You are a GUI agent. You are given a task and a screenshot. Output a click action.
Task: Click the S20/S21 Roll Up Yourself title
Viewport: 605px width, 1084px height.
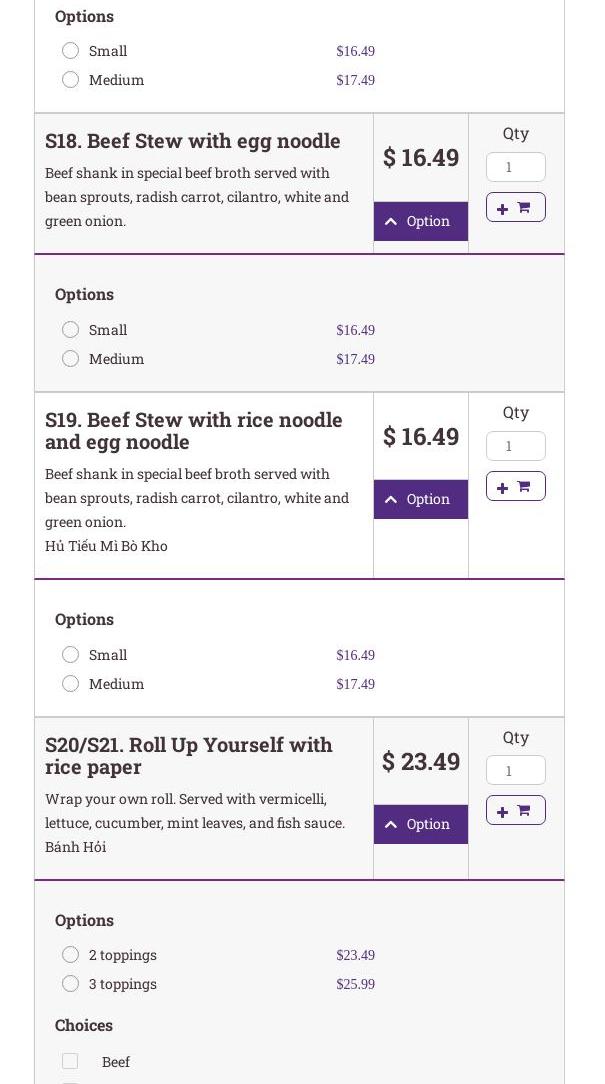point(189,756)
